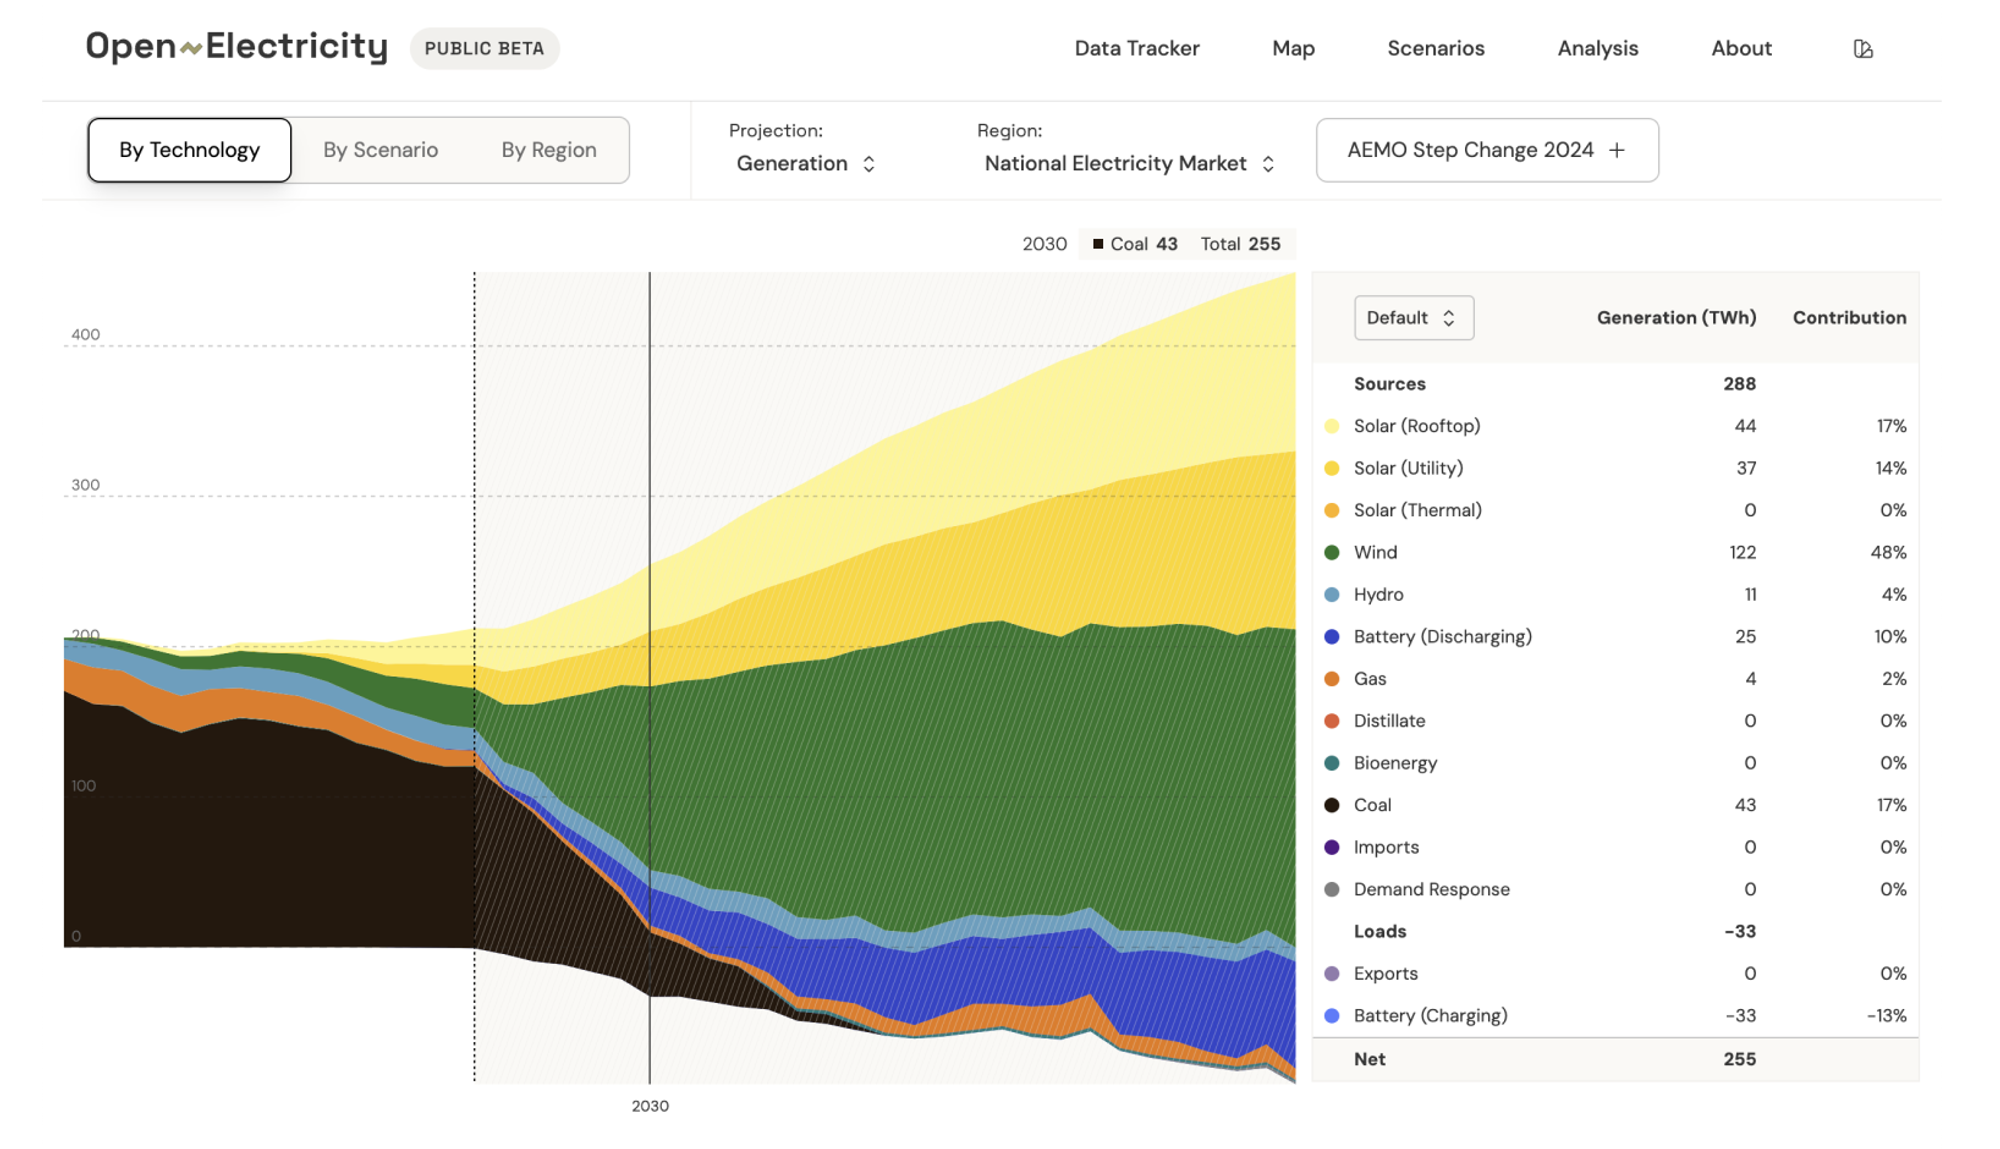Click the OpenElectricity logo

point(237,47)
